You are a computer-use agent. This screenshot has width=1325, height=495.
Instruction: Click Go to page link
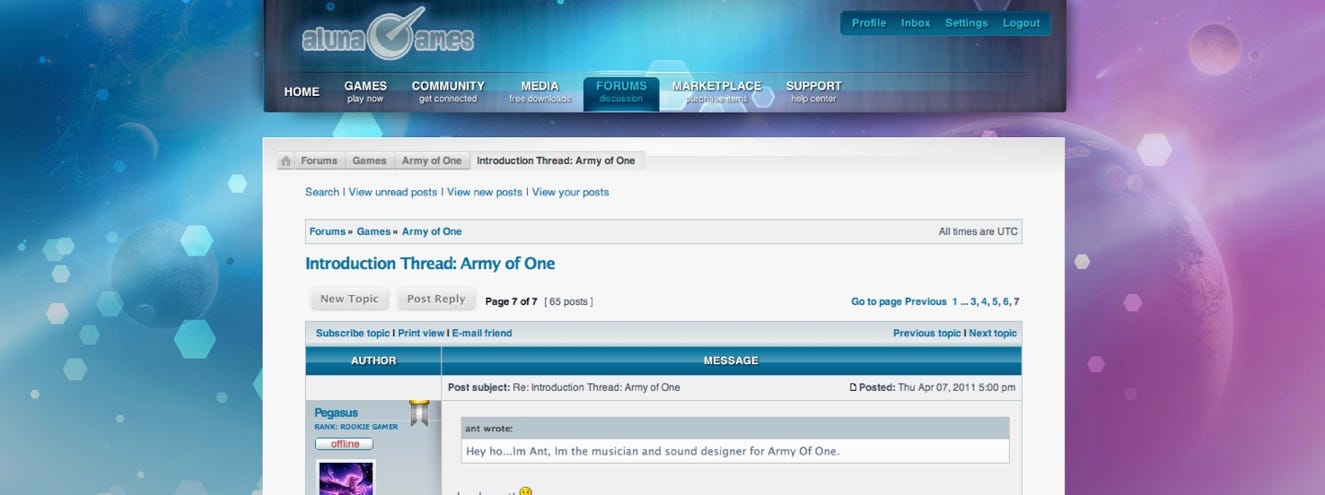(x=877, y=301)
